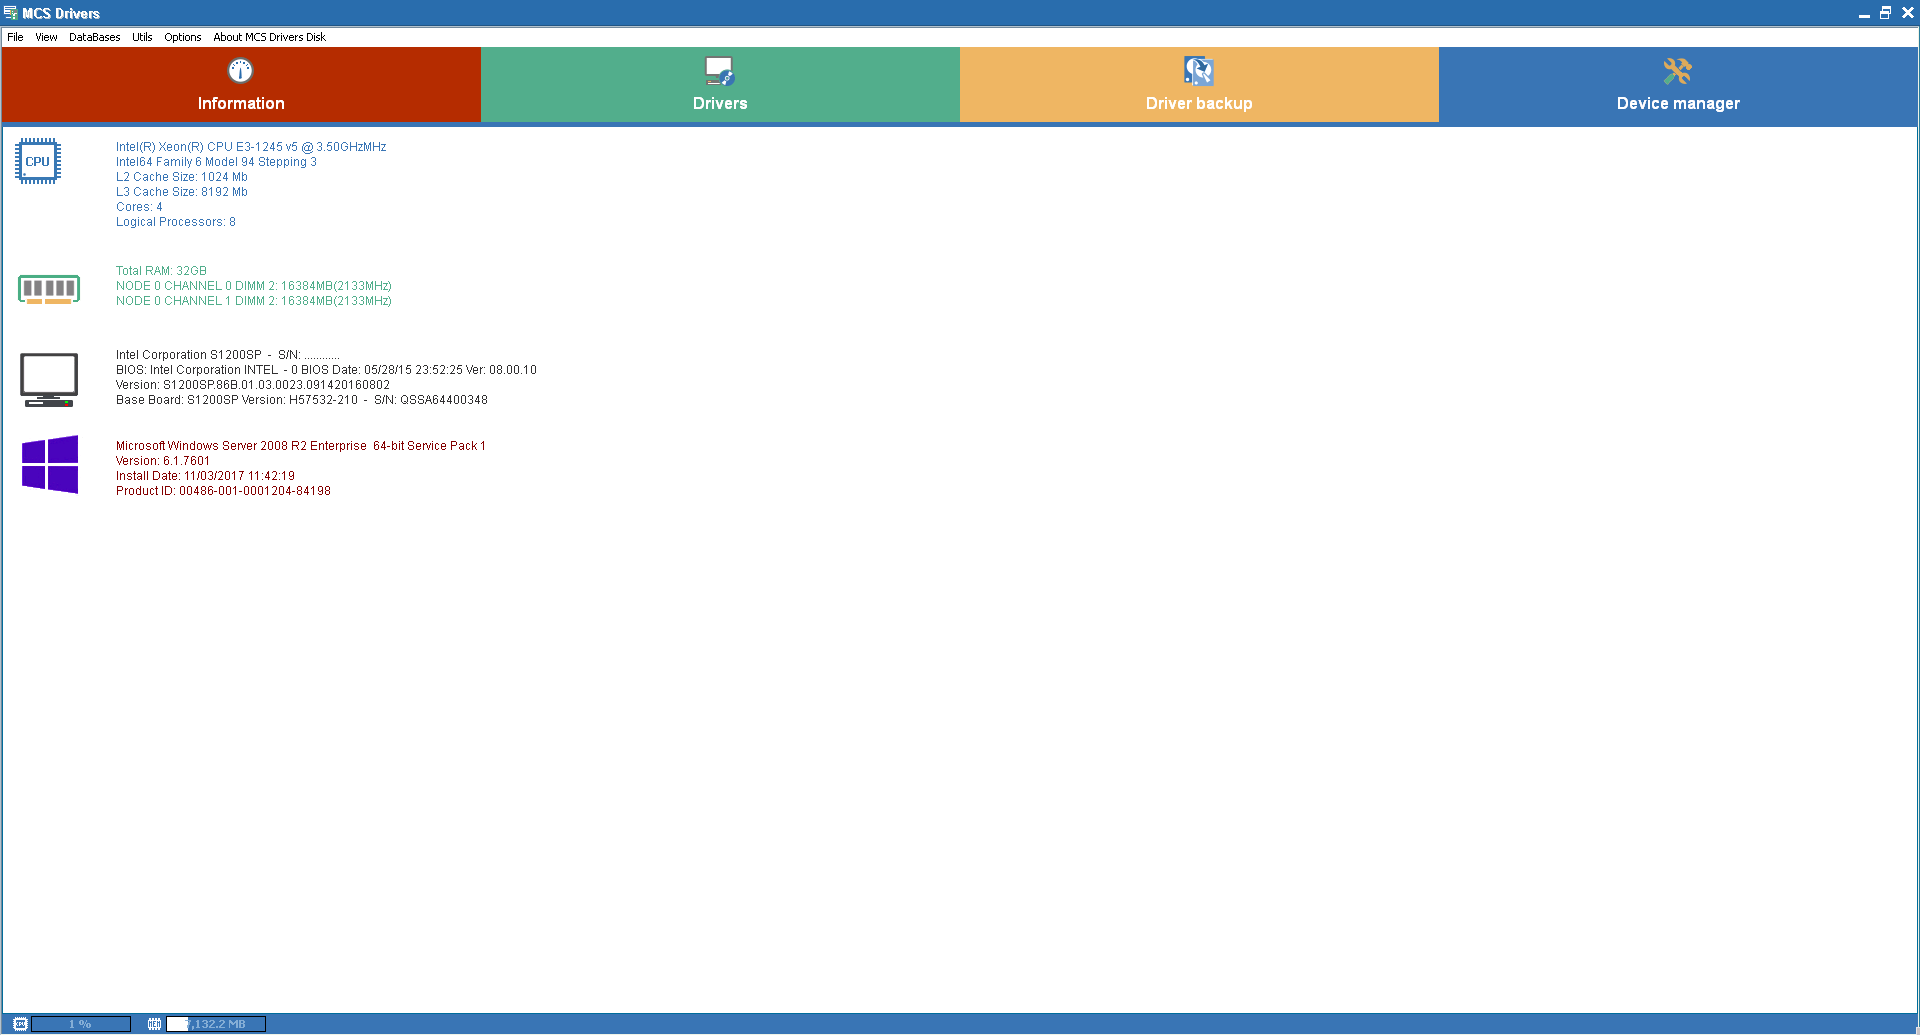Click the memory usage 7,132.2 MB bar
Screen dimensions: 1920x1035
click(216, 1024)
